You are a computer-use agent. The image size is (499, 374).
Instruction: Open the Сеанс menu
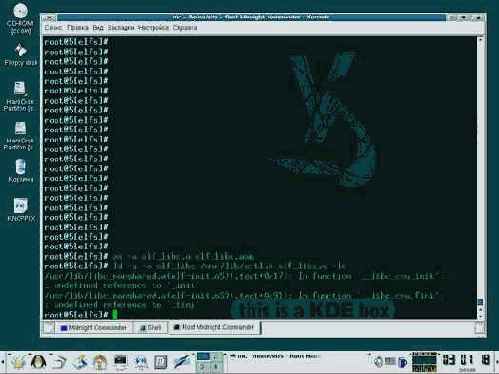click(x=53, y=28)
